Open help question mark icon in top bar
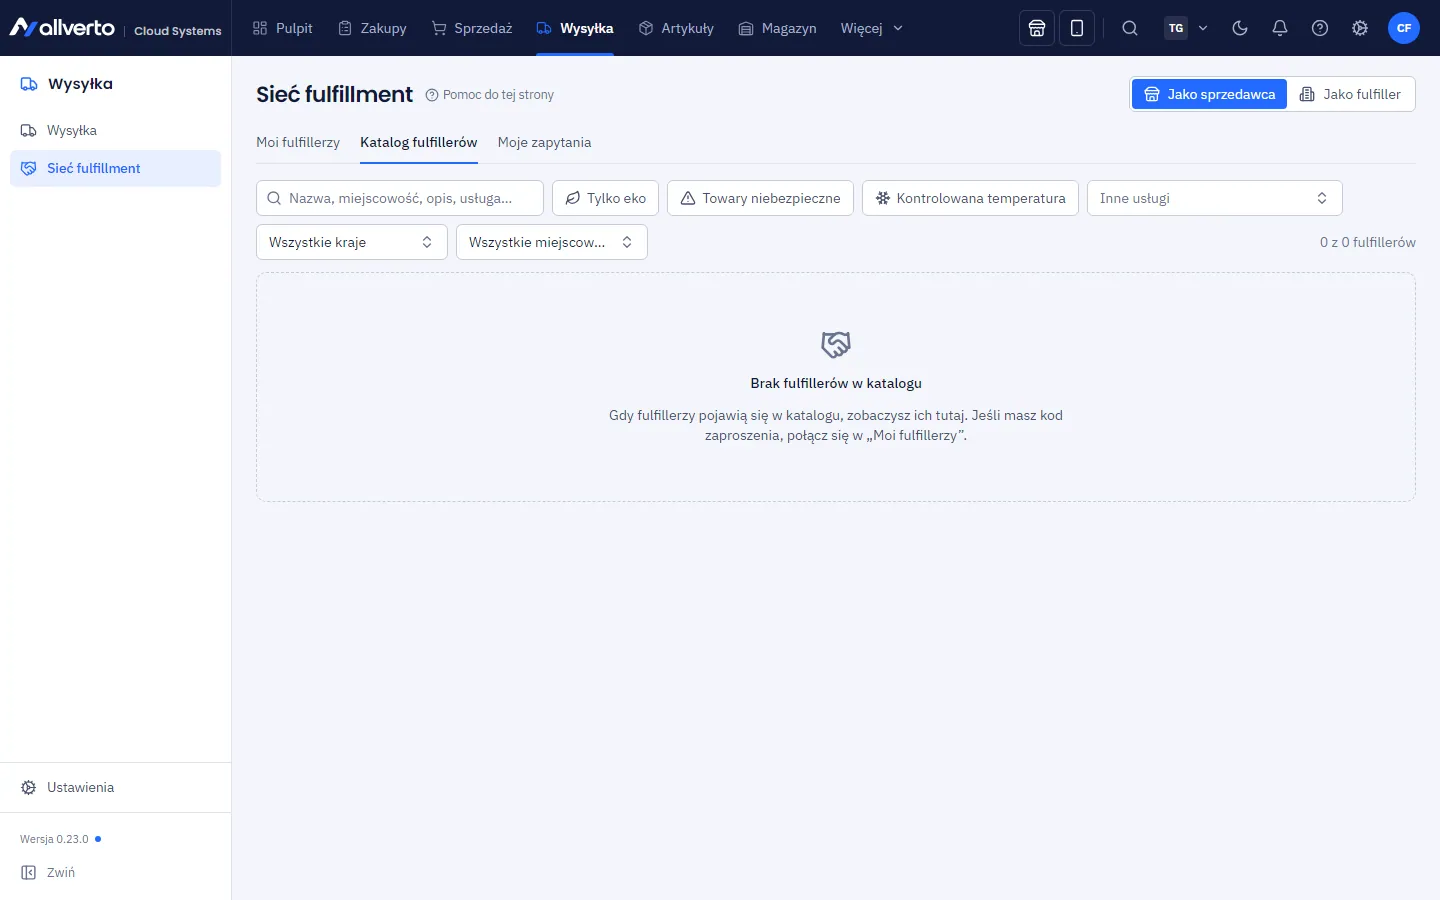 [x=1320, y=28]
